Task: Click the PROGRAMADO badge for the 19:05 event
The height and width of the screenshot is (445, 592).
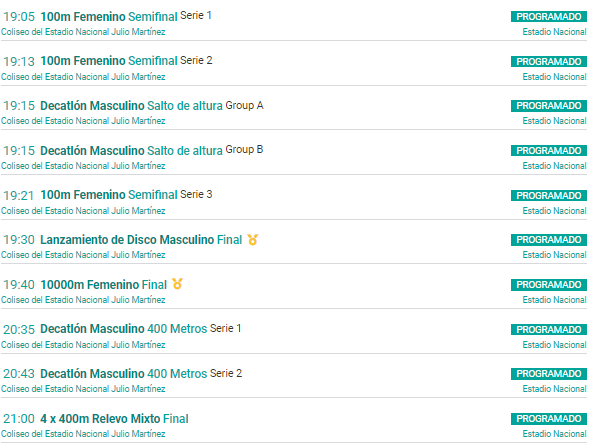Action: tap(549, 17)
